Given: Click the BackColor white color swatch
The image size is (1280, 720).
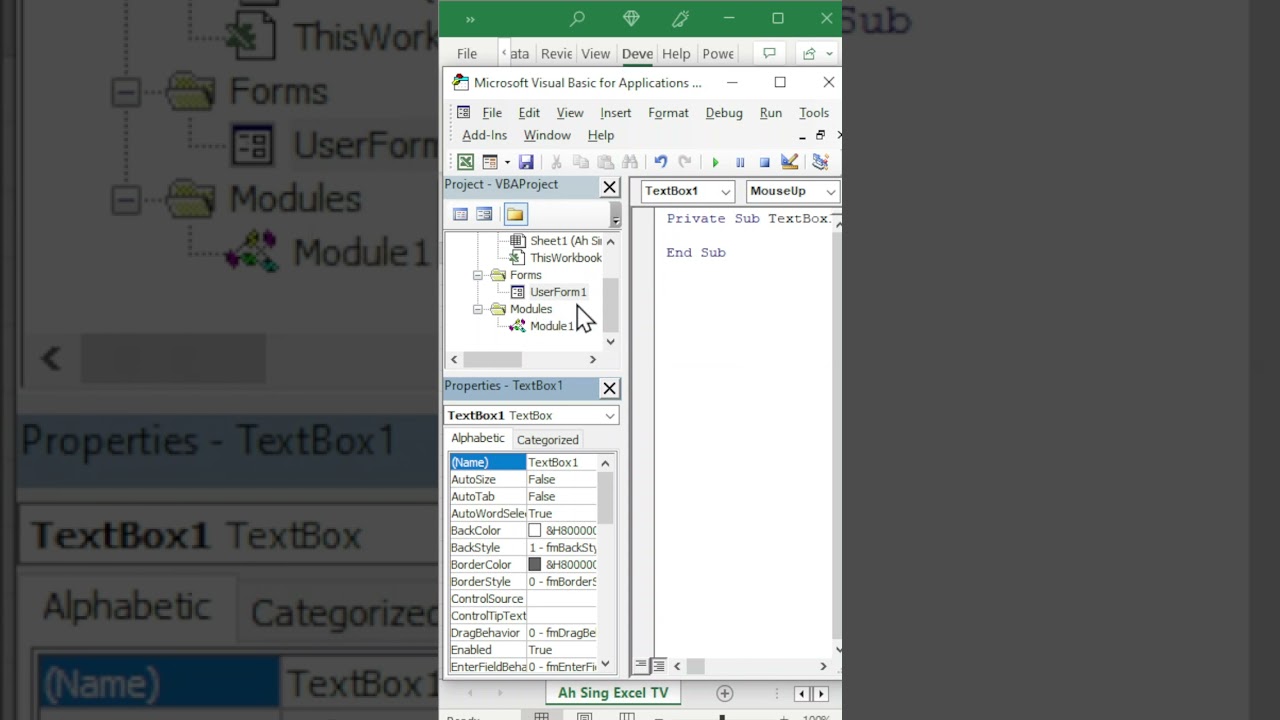Looking at the screenshot, I should pyautogui.click(x=535, y=531).
